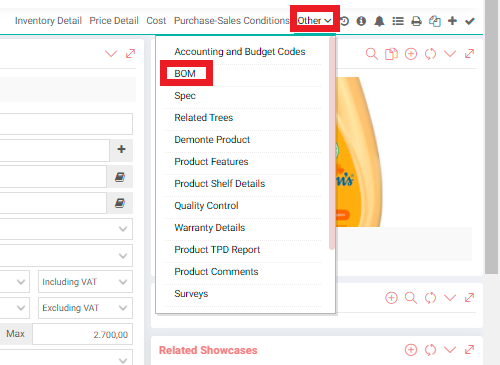Click the printer icon in top toolbar
This screenshot has height=365, width=500.
(x=416, y=21)
